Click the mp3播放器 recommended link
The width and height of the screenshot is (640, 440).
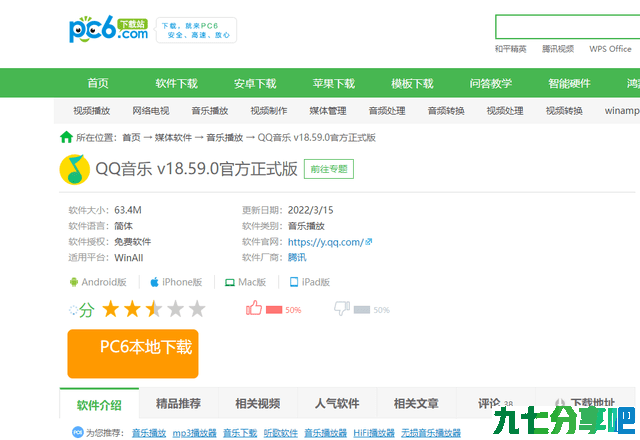pos(195,433)
